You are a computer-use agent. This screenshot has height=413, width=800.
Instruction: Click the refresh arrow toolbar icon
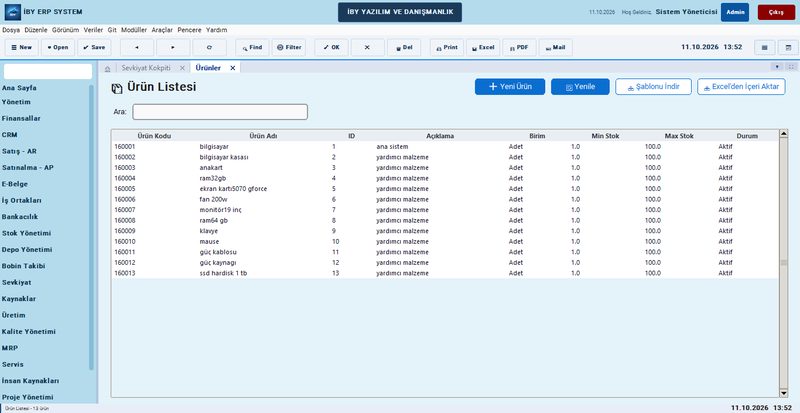[209, 47]
